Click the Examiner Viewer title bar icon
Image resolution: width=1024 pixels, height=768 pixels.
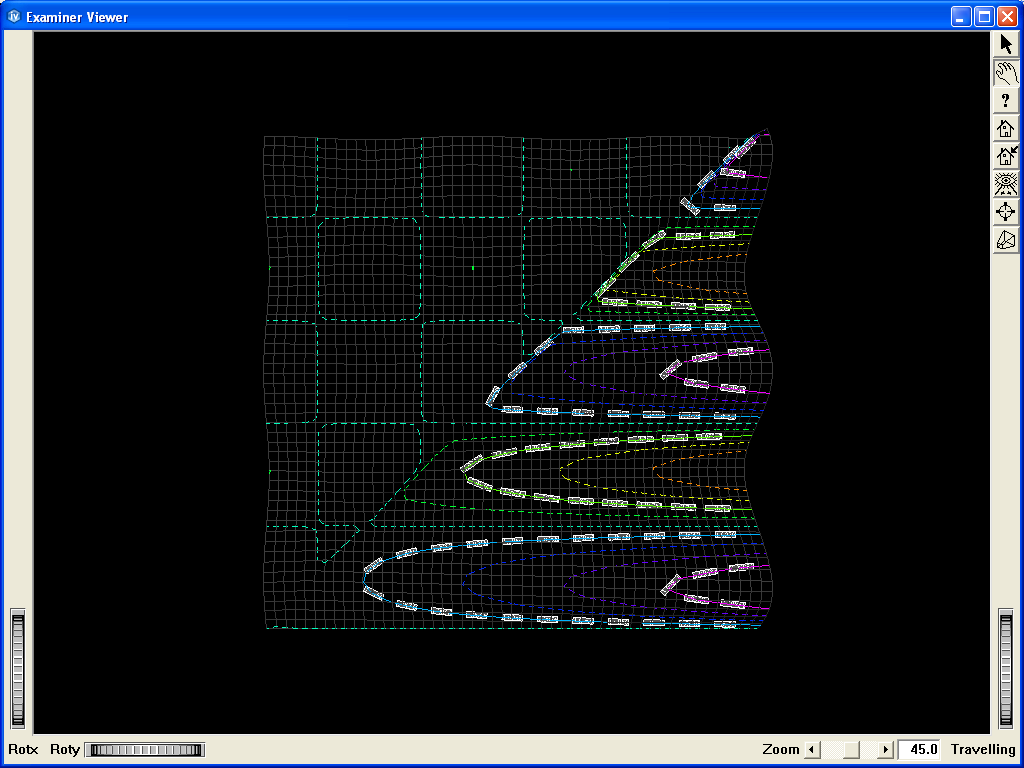point(14,17)
